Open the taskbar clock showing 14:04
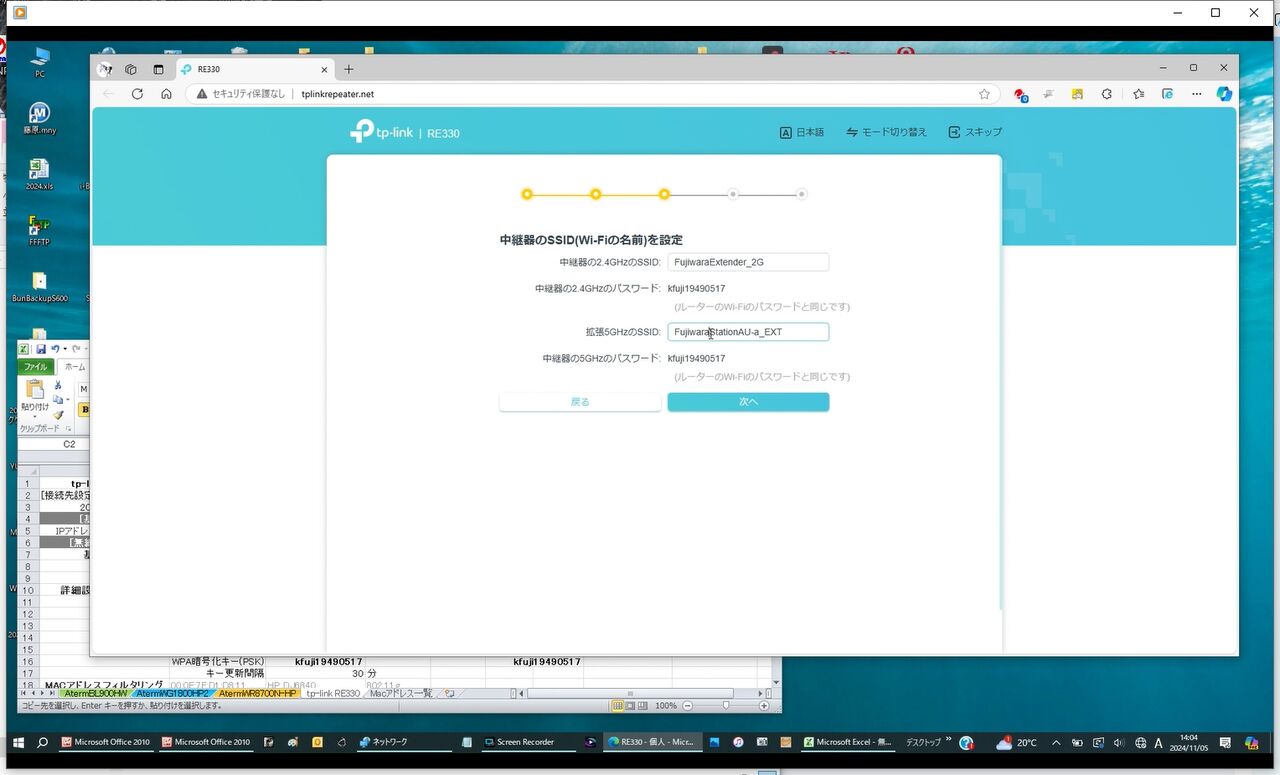The image size is (1280, 775). (1189, 743)
